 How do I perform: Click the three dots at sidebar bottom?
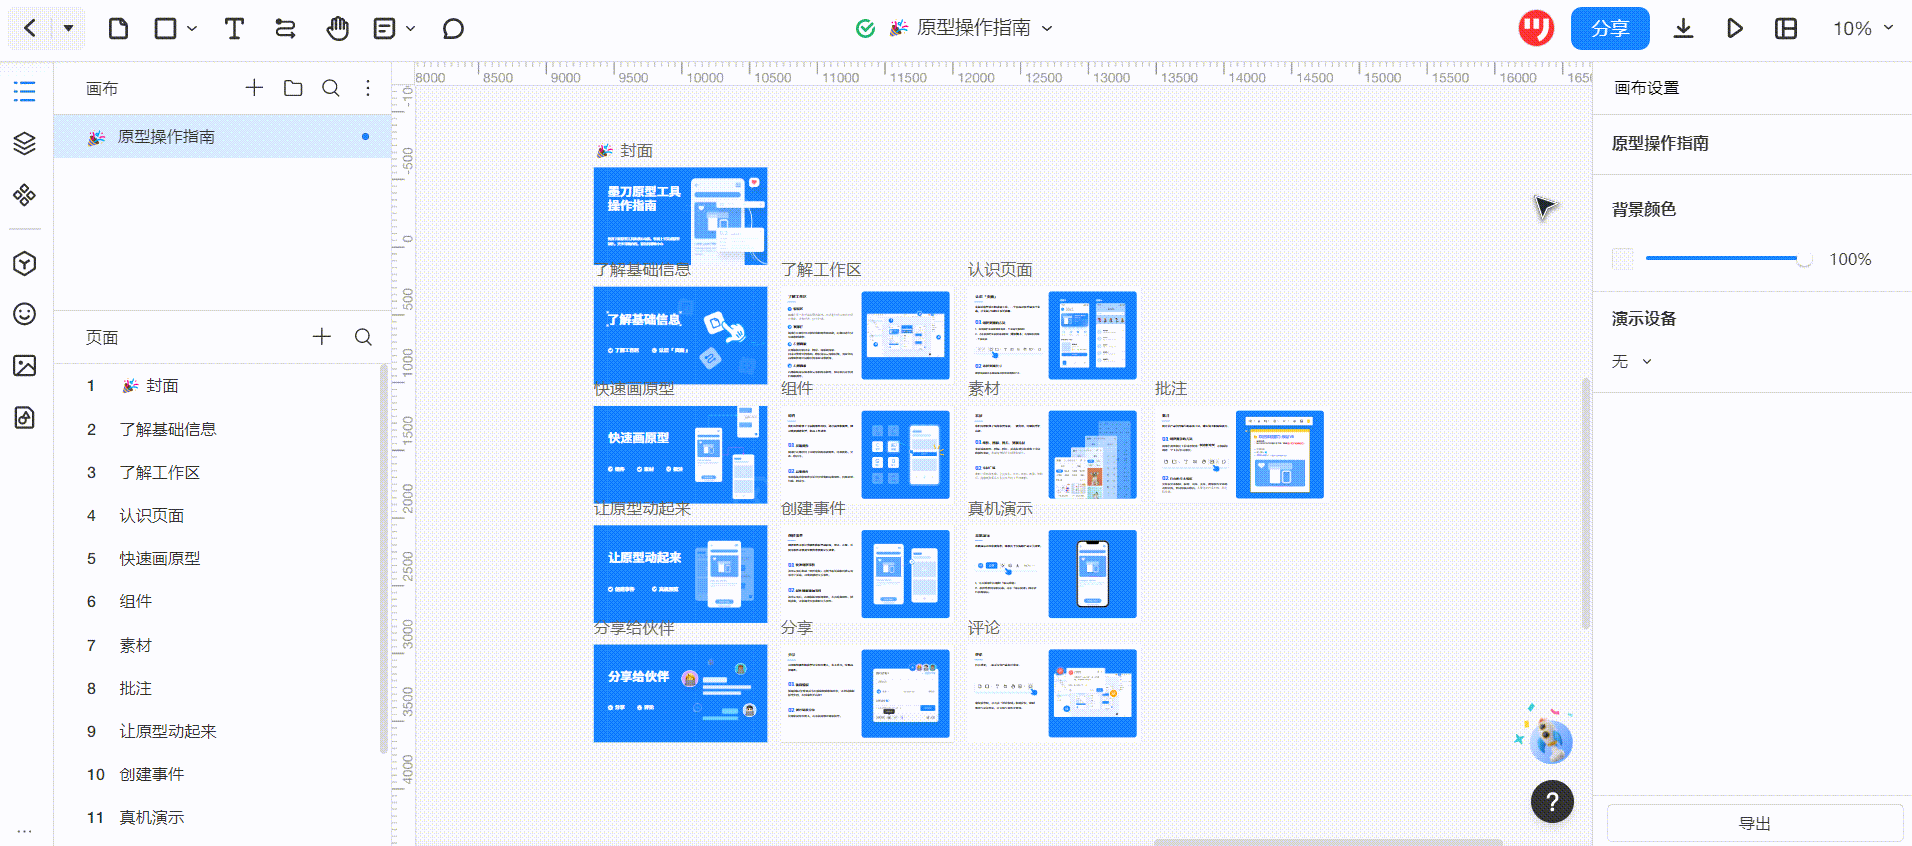click(x=25, y=831)
